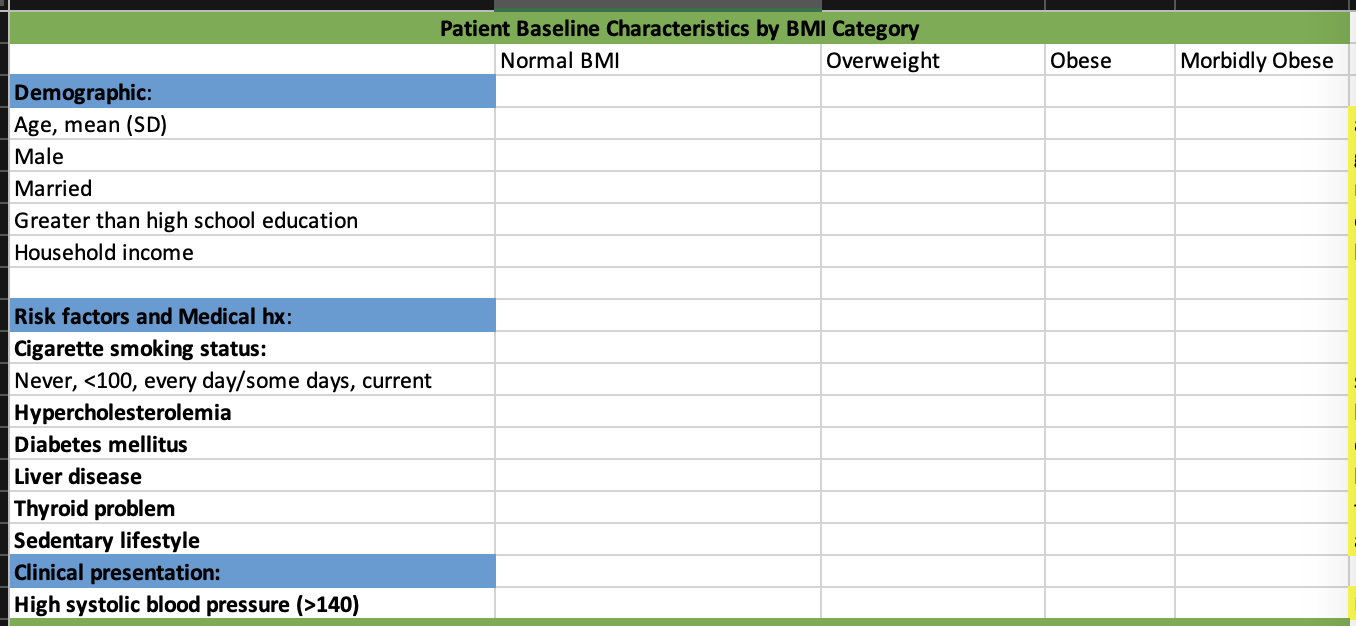Viewport: 1356px width, 626px height.
Task: Click the Diabetes mellitus label cell
Action: coord(253,445)
